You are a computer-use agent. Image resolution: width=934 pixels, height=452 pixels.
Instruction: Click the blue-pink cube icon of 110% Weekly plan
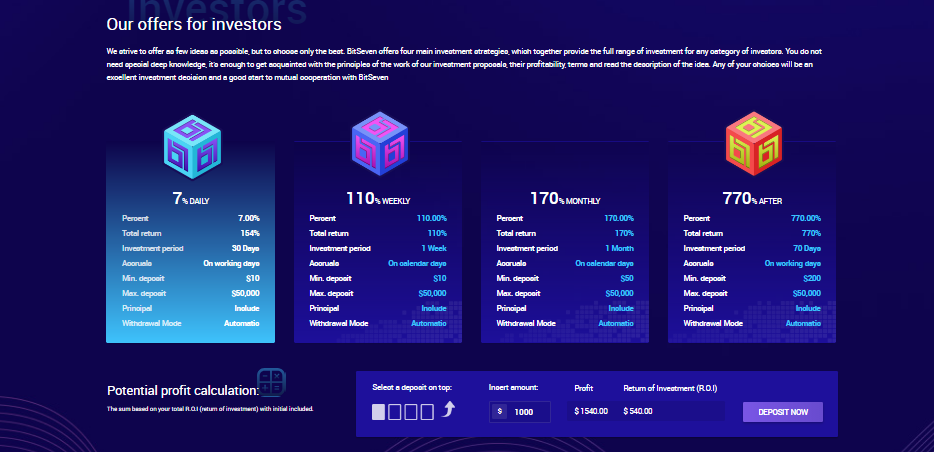379,144
